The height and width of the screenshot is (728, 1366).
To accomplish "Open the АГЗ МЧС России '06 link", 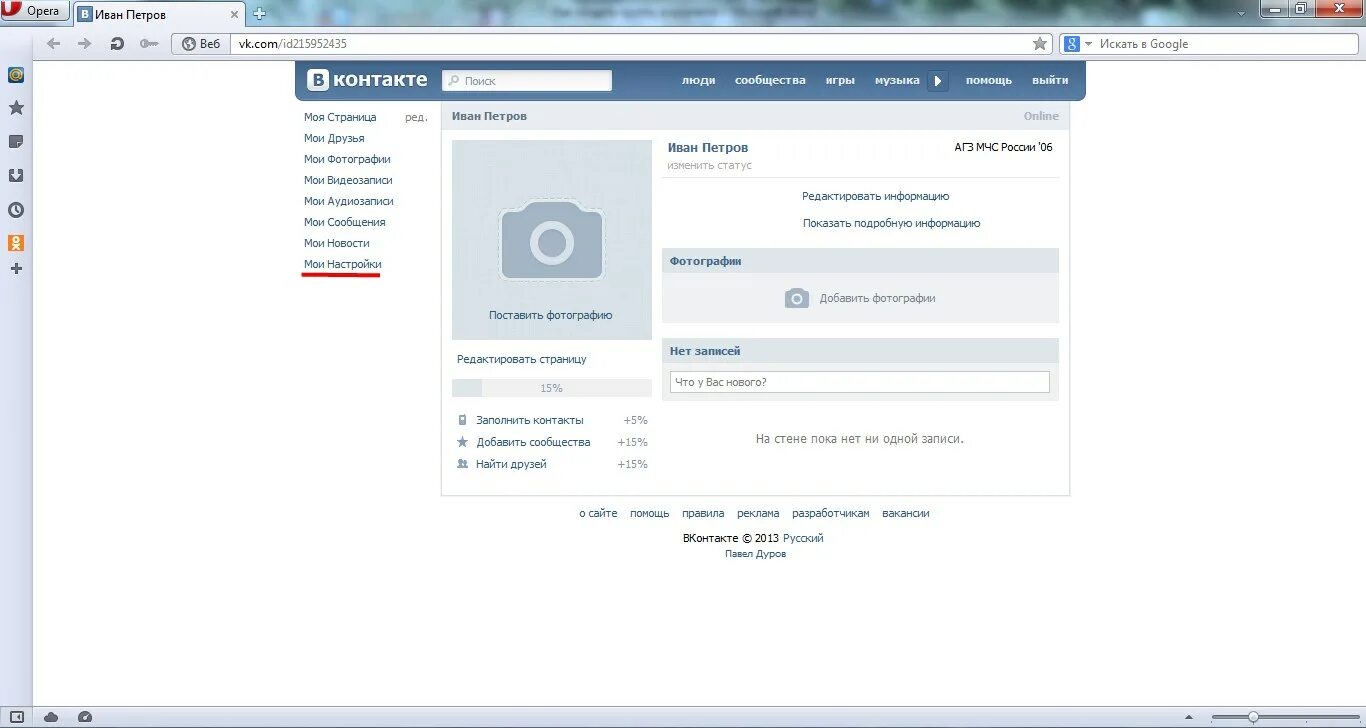I will [1004, 147].
